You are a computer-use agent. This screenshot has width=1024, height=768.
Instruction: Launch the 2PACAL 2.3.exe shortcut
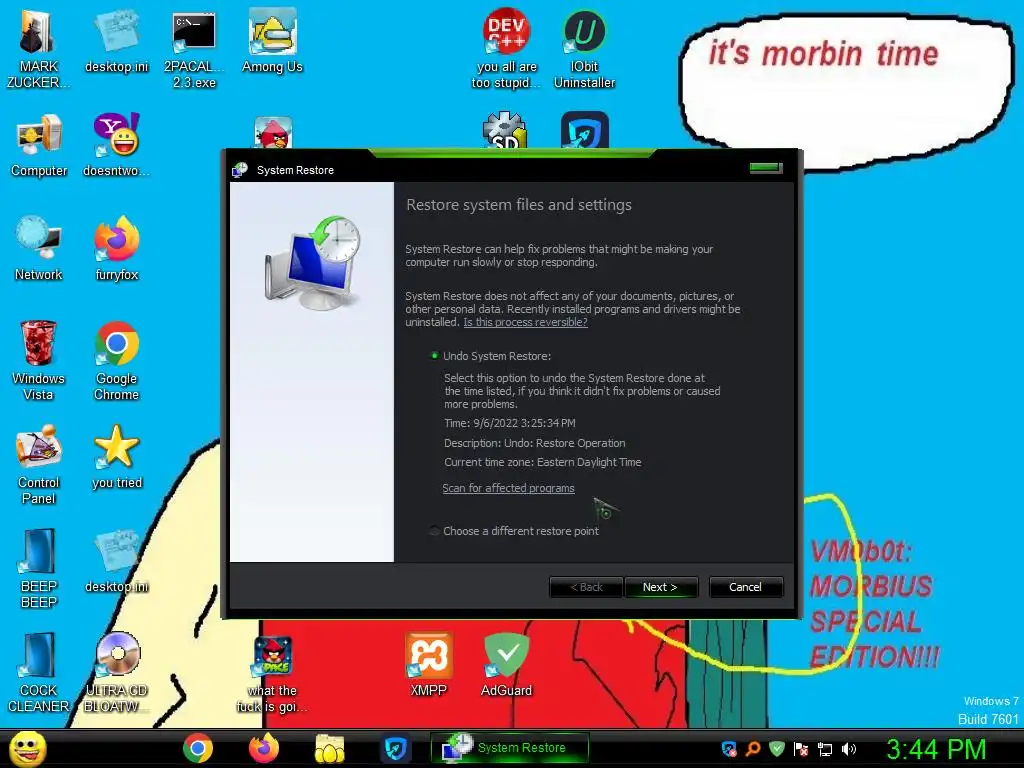[x=194, y=49]
